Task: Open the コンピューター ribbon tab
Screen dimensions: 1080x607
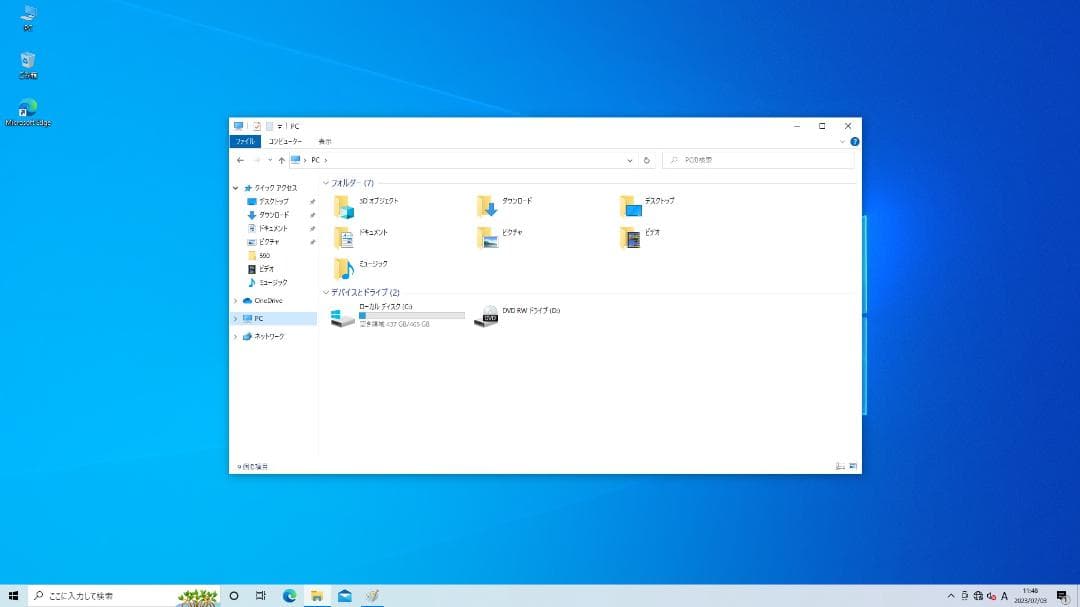Action: [x=284, y=141]
